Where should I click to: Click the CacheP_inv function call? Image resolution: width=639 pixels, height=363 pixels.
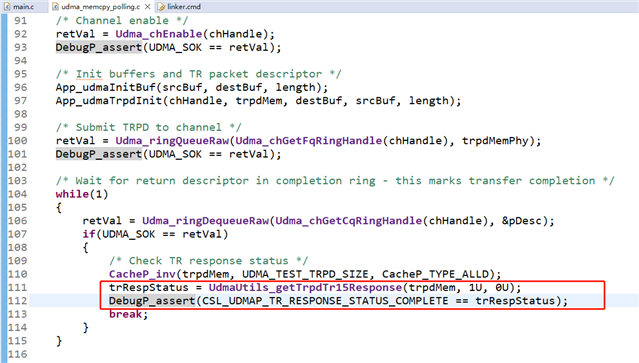(142, 274)
